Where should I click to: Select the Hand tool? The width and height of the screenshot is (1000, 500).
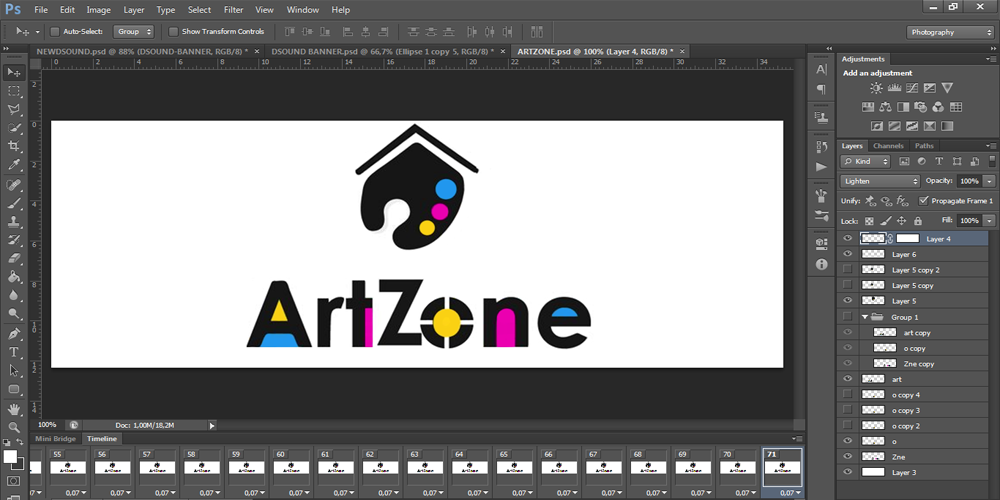(14, 409)
